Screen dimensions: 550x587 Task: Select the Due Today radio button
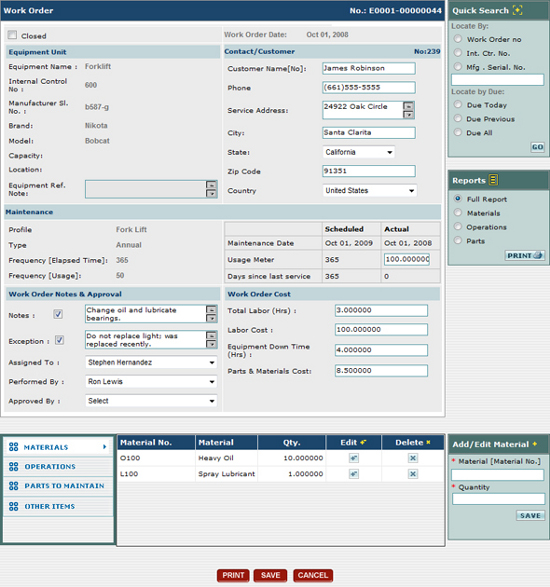(458, 104)
